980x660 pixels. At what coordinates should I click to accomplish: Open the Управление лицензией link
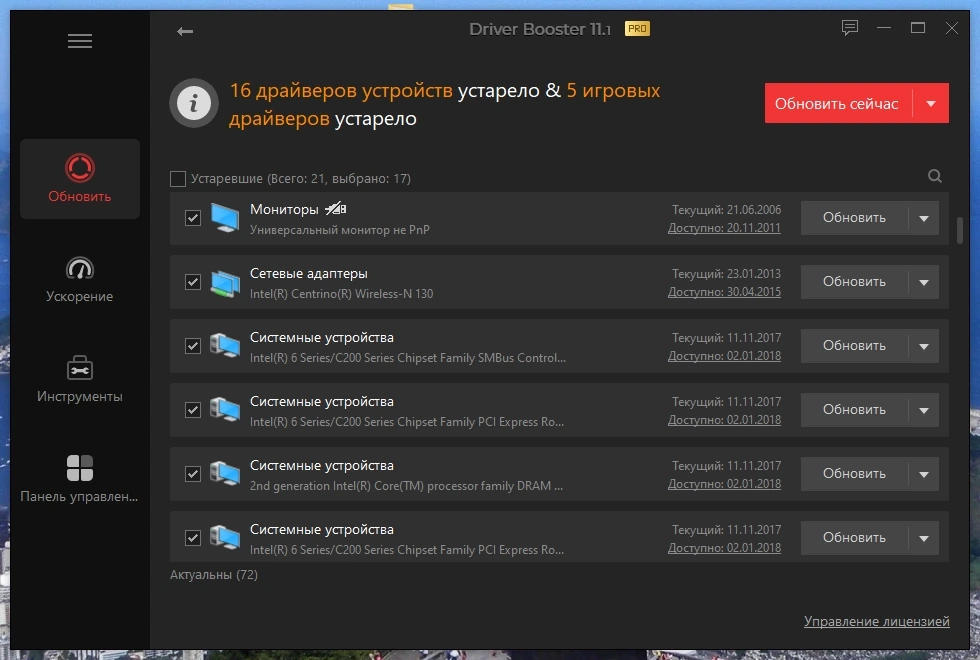[877, 621]
